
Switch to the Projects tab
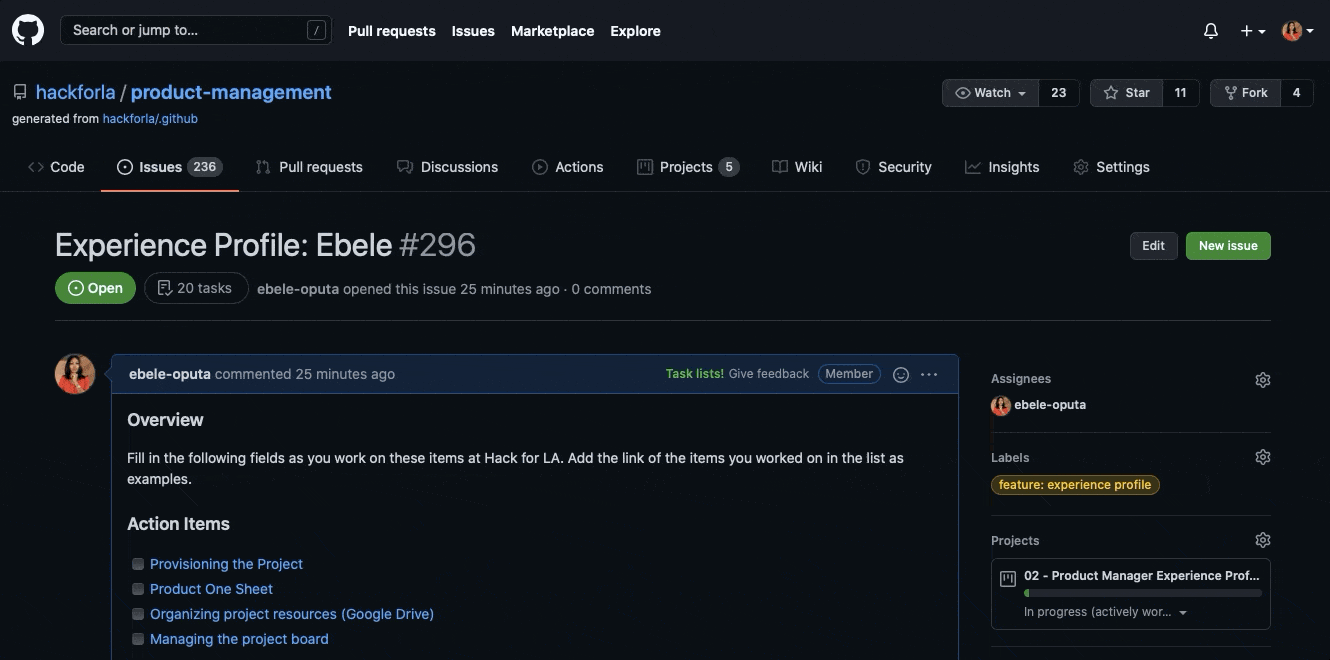[688, 167]
